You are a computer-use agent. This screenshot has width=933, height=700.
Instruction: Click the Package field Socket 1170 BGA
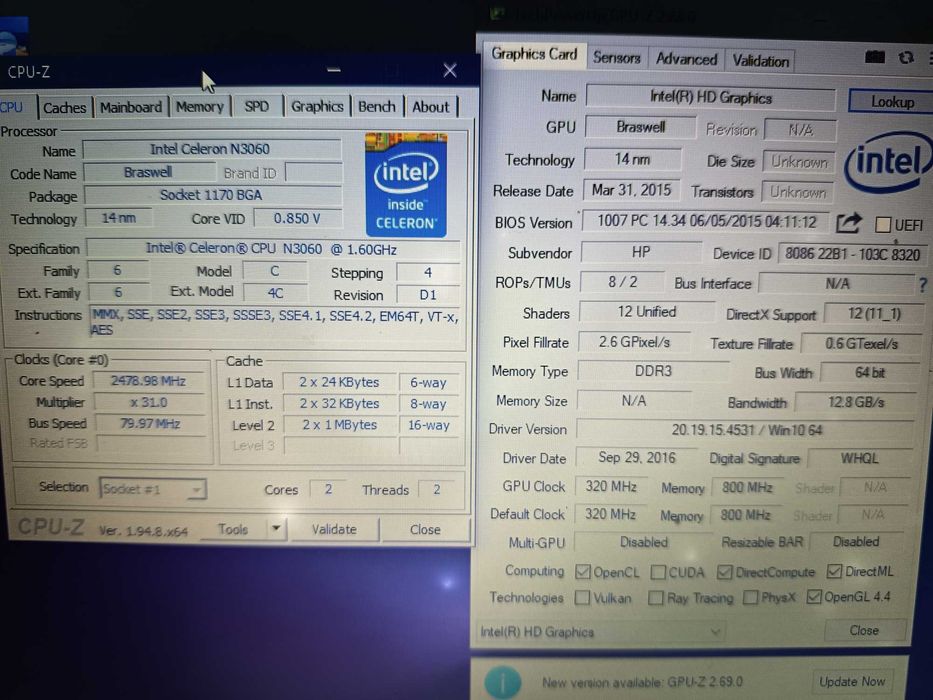212,195
